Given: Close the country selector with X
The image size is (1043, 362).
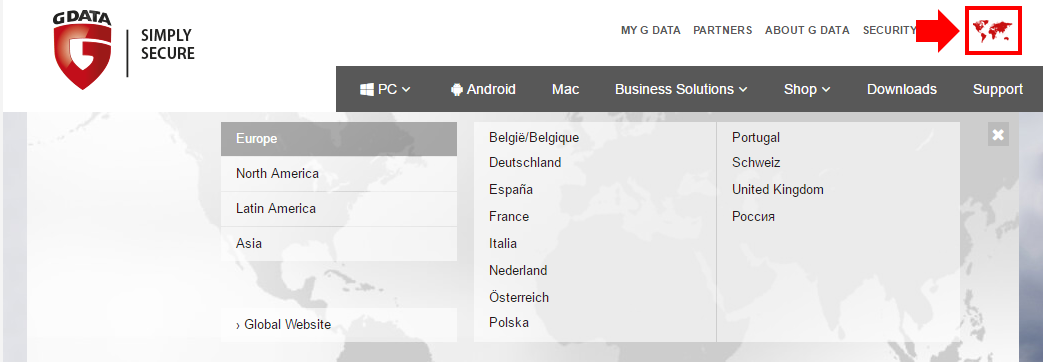Looking at the screenshot, I should click(998, 134).
